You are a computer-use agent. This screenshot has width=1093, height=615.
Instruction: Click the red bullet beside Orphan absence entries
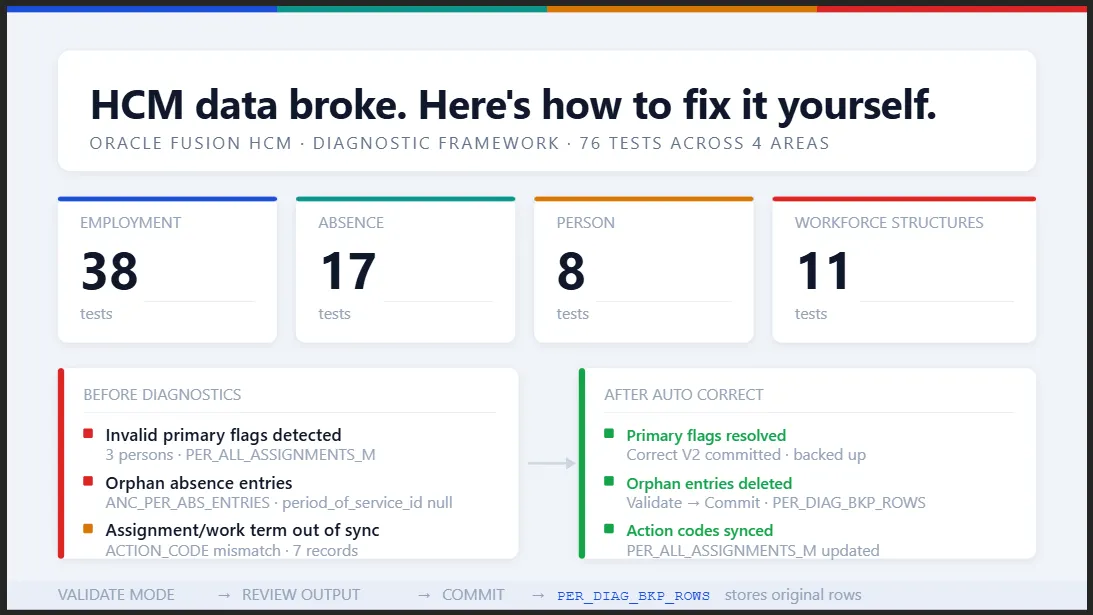(88, 481)
